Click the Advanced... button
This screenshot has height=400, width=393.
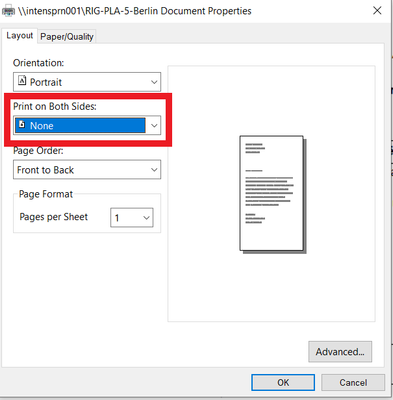(x=340, y=352)
